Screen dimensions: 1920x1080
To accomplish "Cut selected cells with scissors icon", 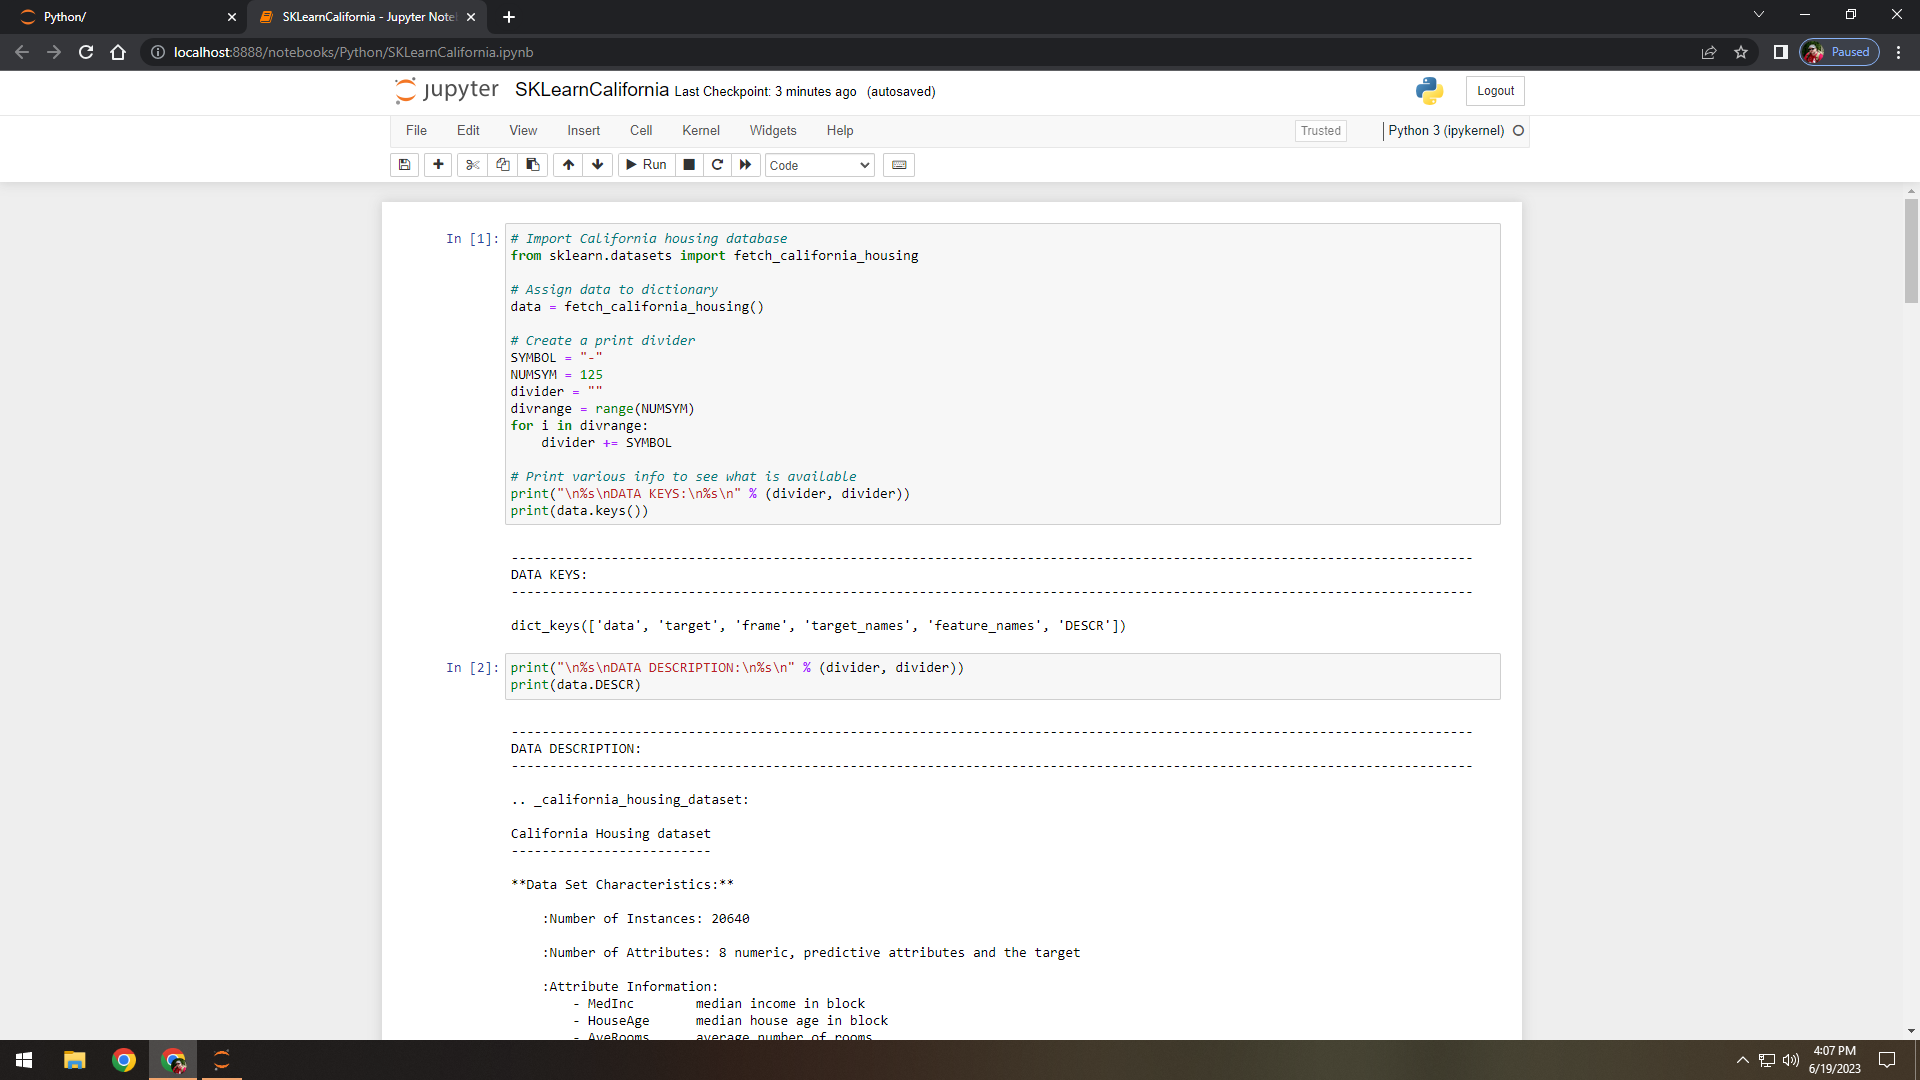I will (x=473, y=165).
